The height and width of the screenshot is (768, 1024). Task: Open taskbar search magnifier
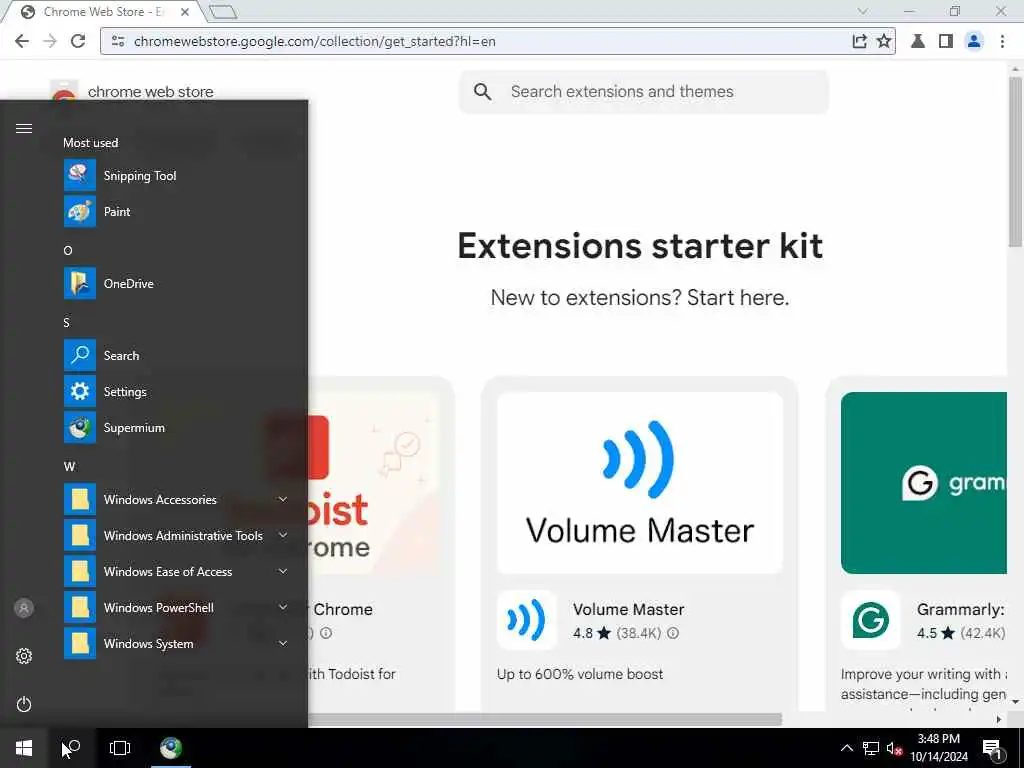[72, 748]
